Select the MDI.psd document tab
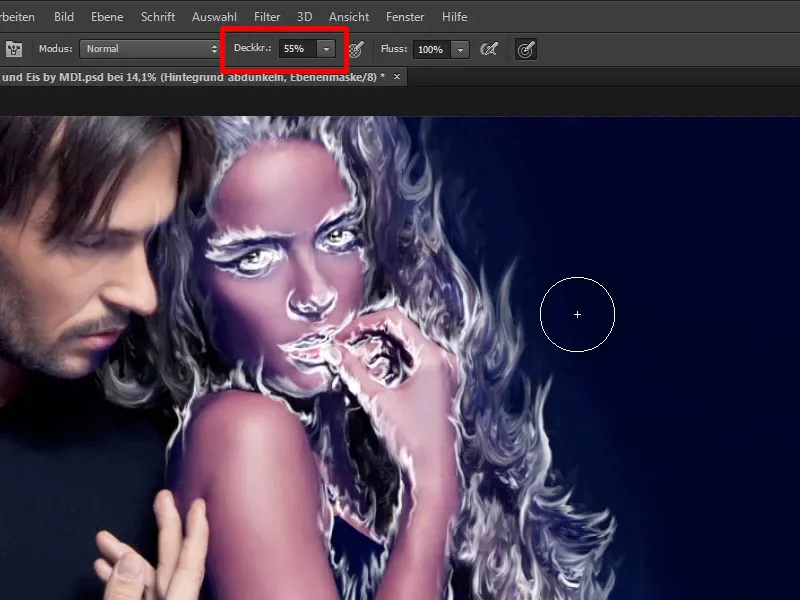The height and width of the screenshot is (600, 800). pyautogui.click(x=190, y=77)
